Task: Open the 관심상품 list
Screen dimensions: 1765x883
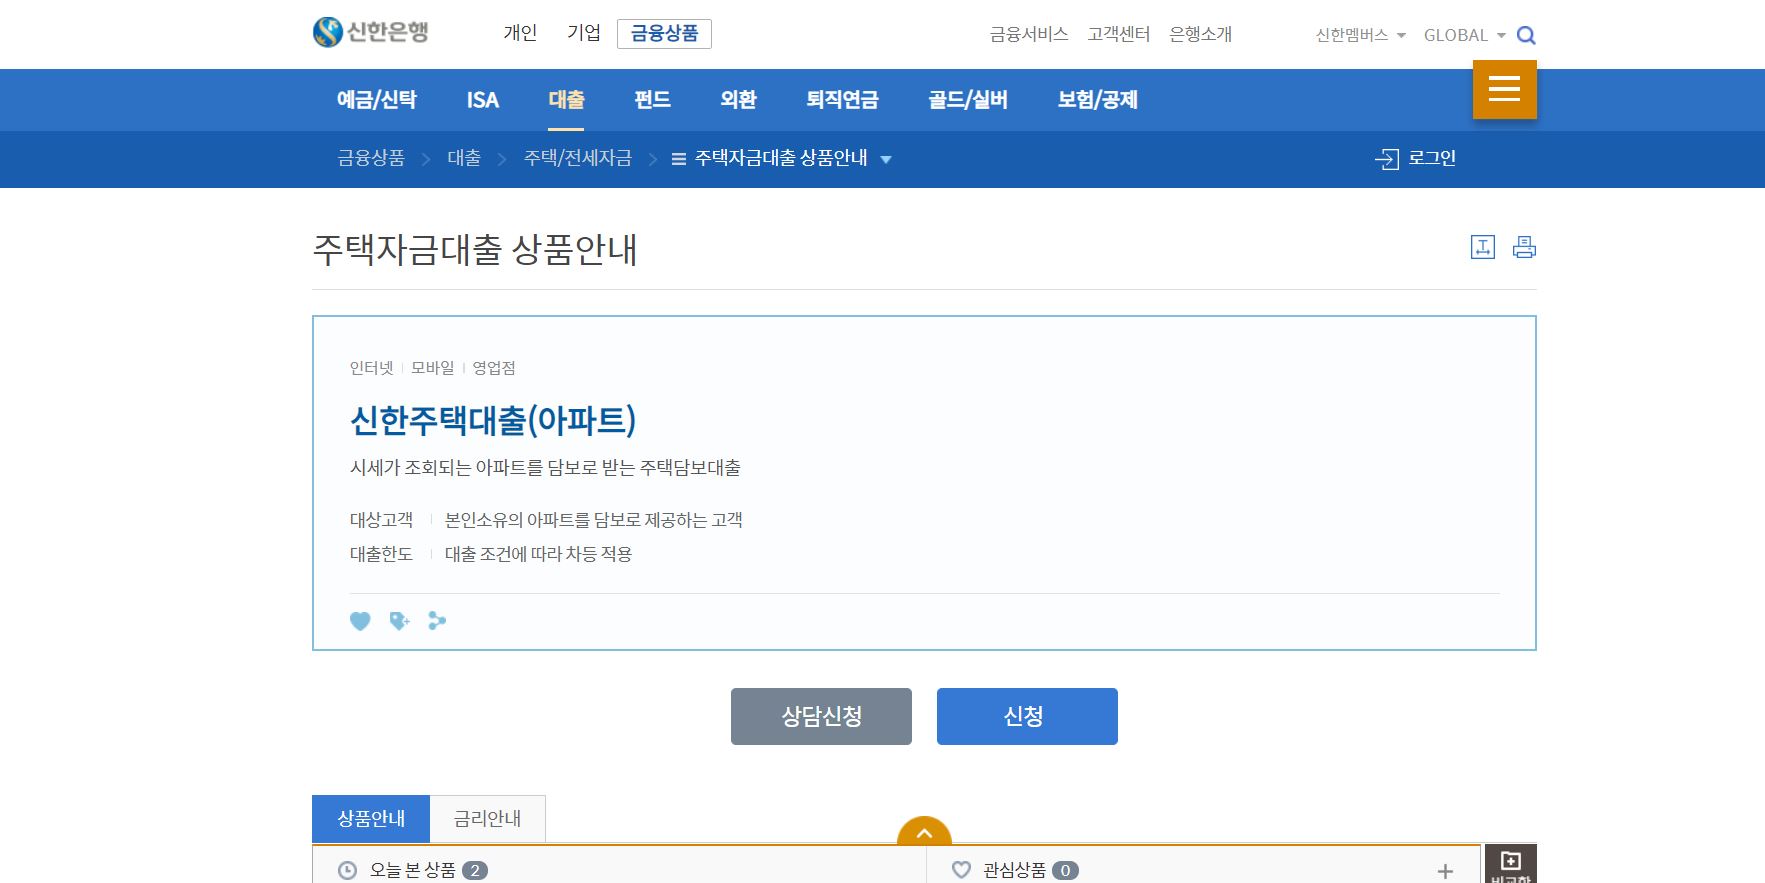Action: tap(1014, 870)
